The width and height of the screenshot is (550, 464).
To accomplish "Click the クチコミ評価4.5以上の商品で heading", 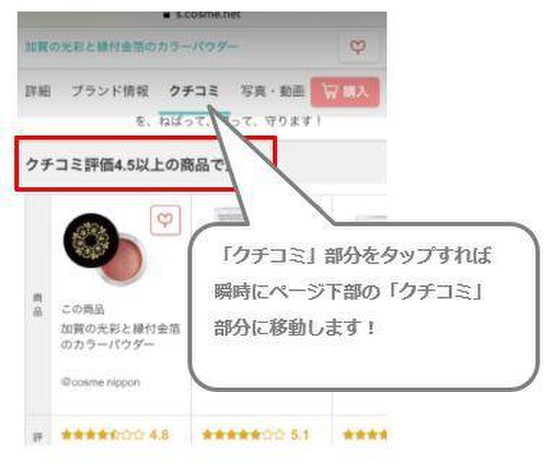I will pyautogui.click(x=128, y=164).
